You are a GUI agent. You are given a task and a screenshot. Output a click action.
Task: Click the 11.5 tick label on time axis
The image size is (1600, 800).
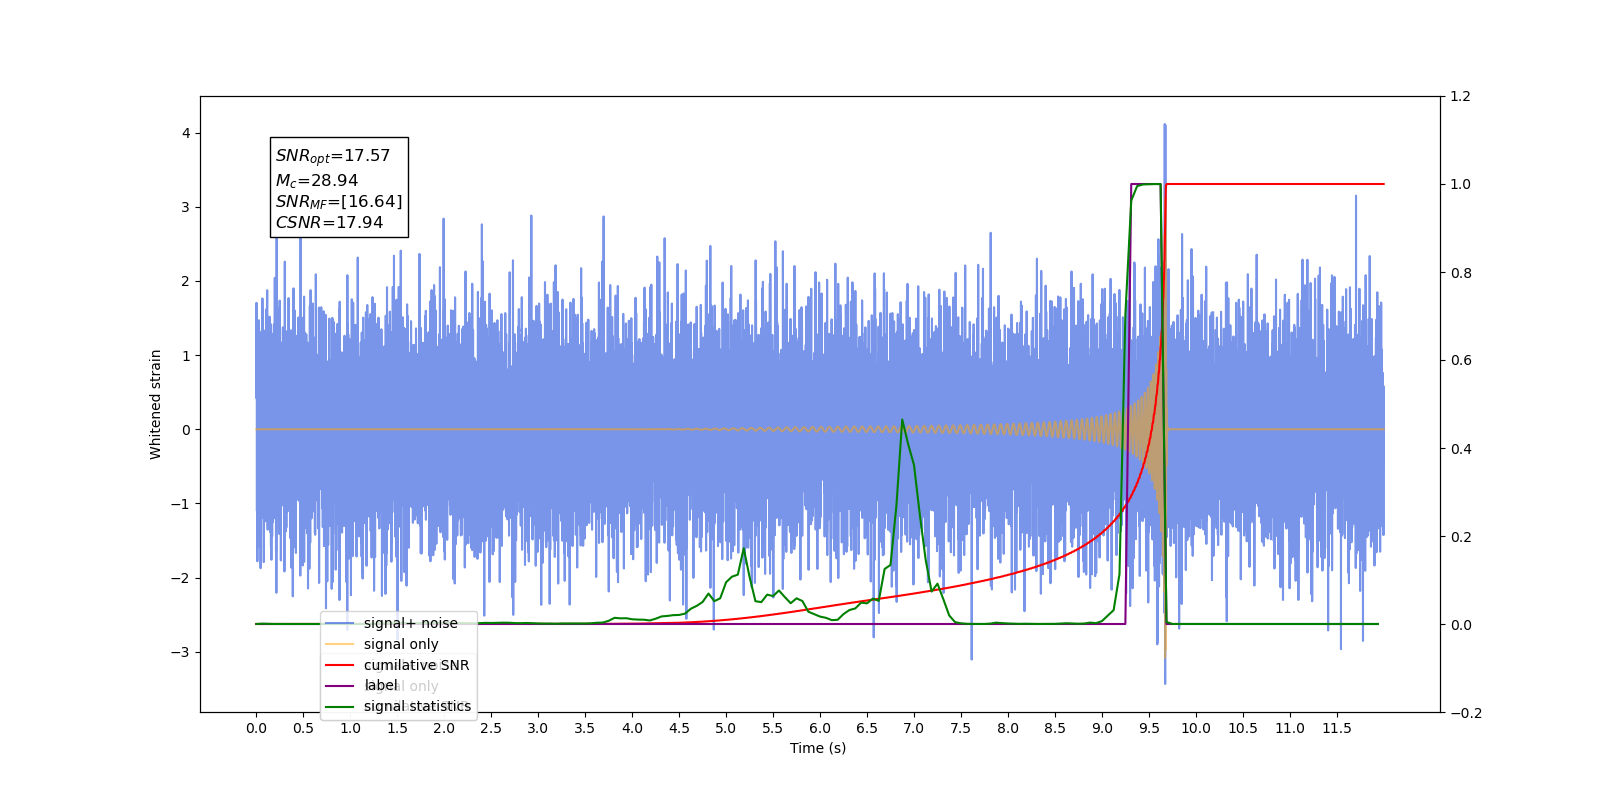pos(1337,728)
